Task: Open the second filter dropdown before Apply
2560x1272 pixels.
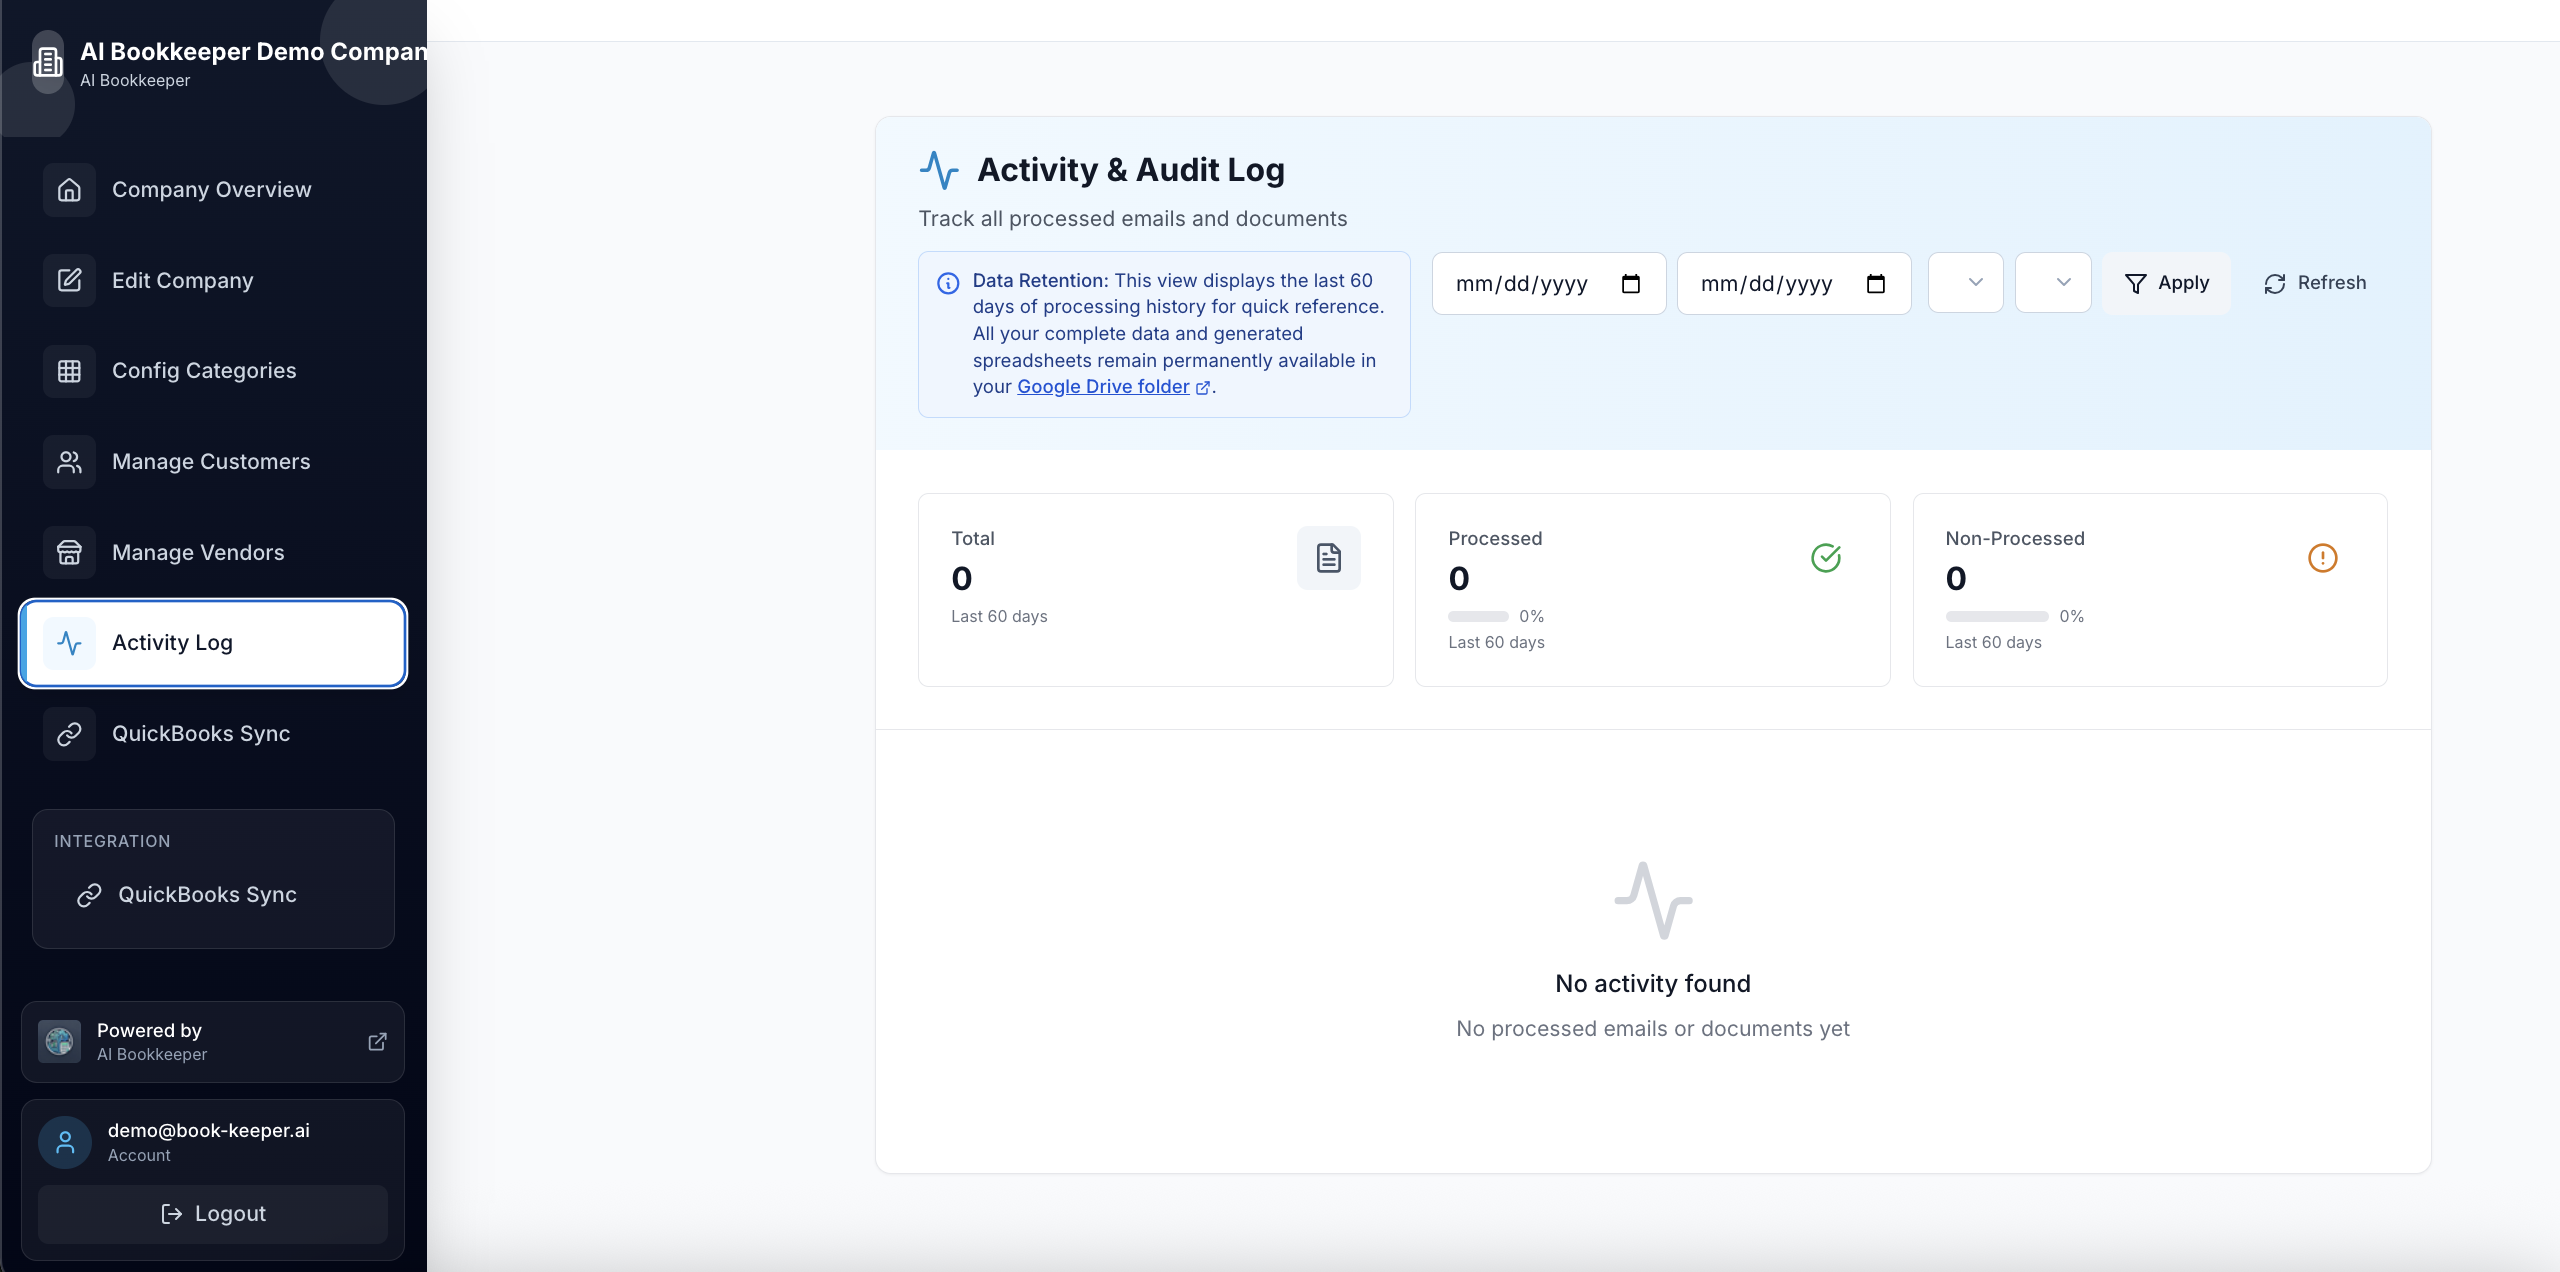Action: pos(2054,283)
